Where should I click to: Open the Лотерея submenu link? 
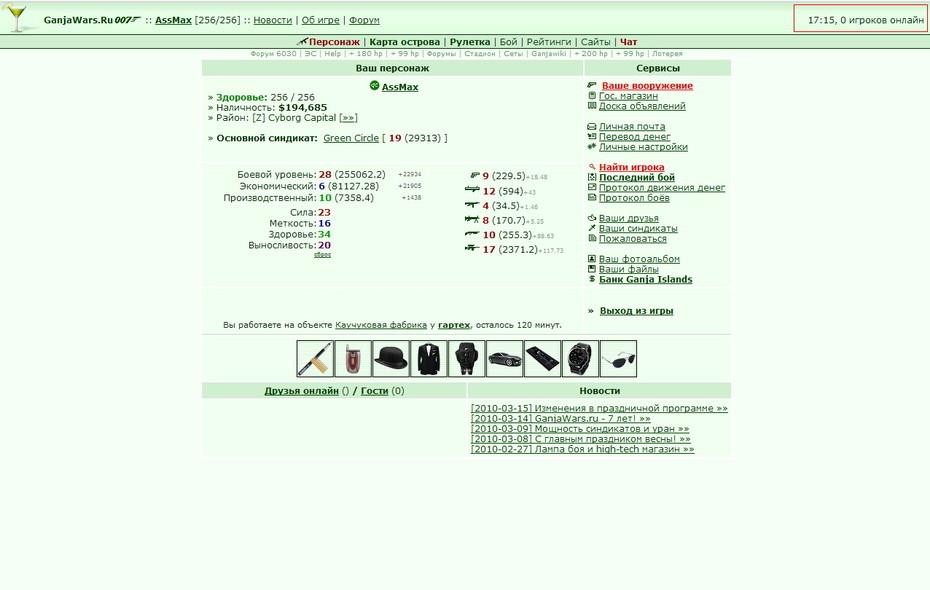[667, 53]
